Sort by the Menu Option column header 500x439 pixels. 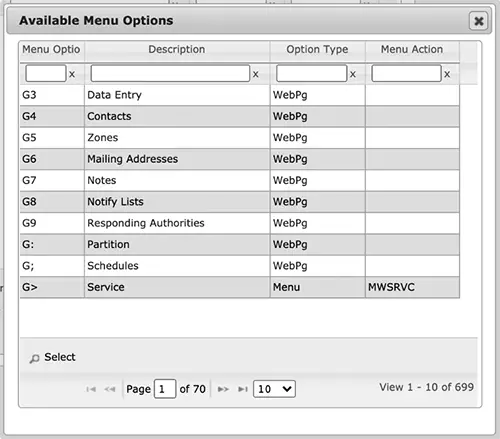tap(52, 50)
